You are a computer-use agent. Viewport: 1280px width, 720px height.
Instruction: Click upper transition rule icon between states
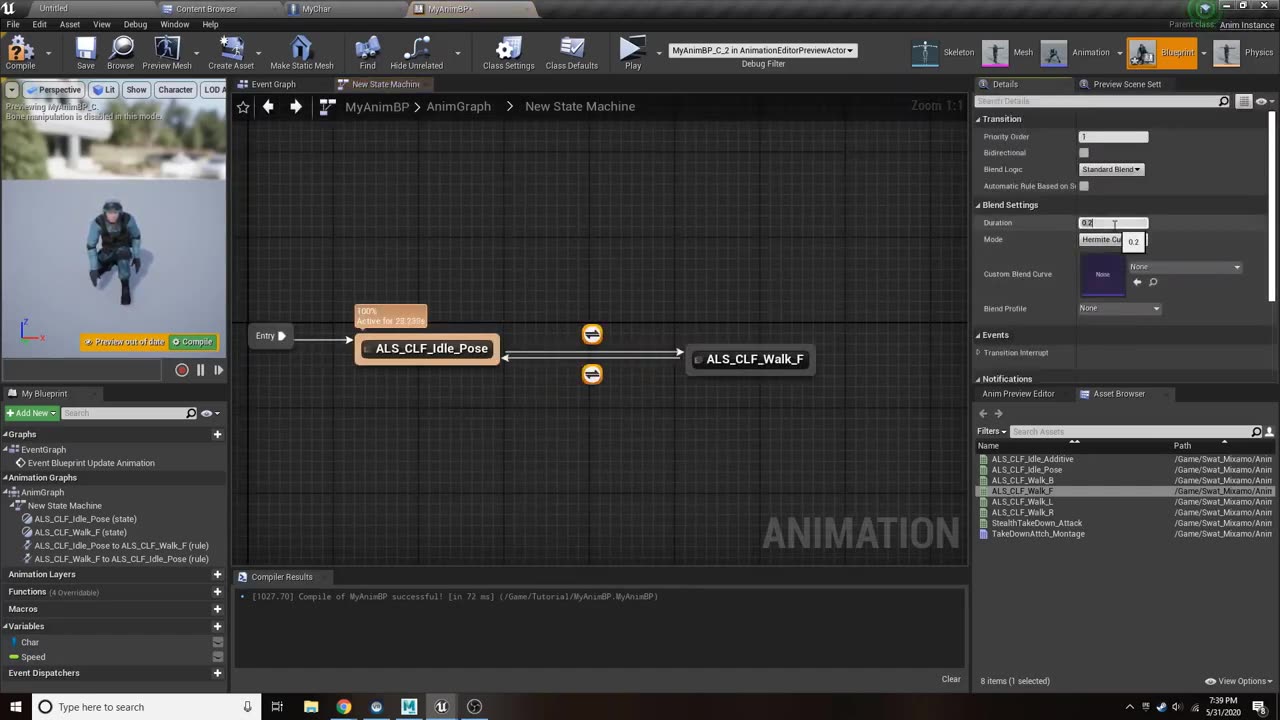coord(592,334)
